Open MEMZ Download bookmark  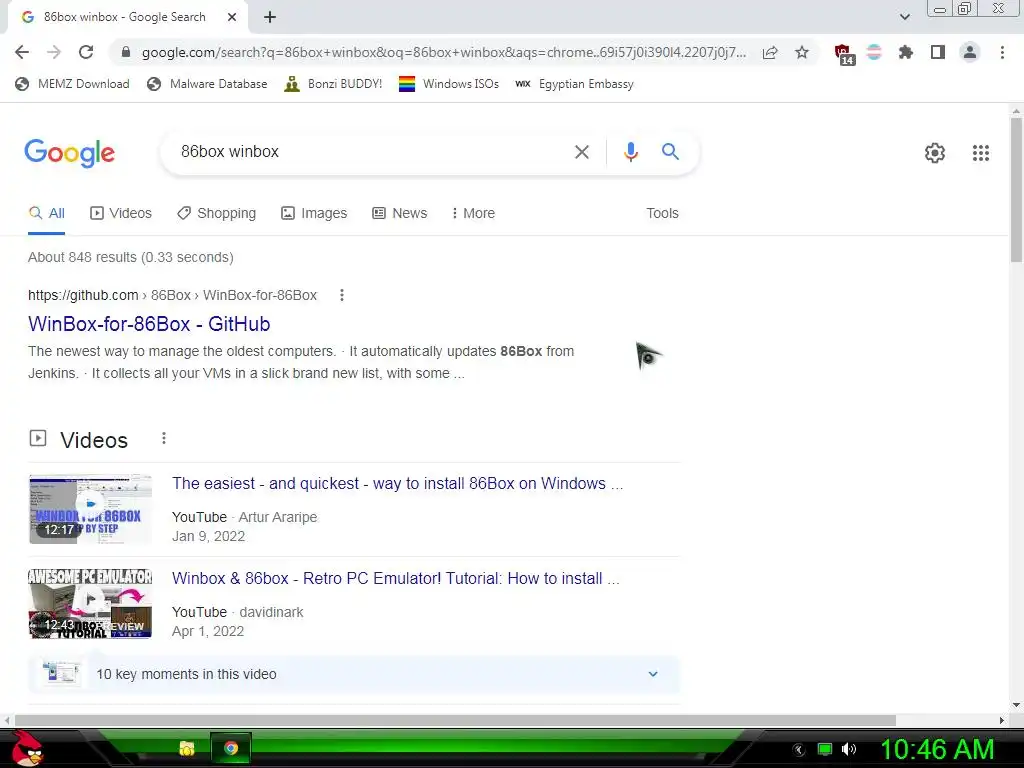coord(72,84)
